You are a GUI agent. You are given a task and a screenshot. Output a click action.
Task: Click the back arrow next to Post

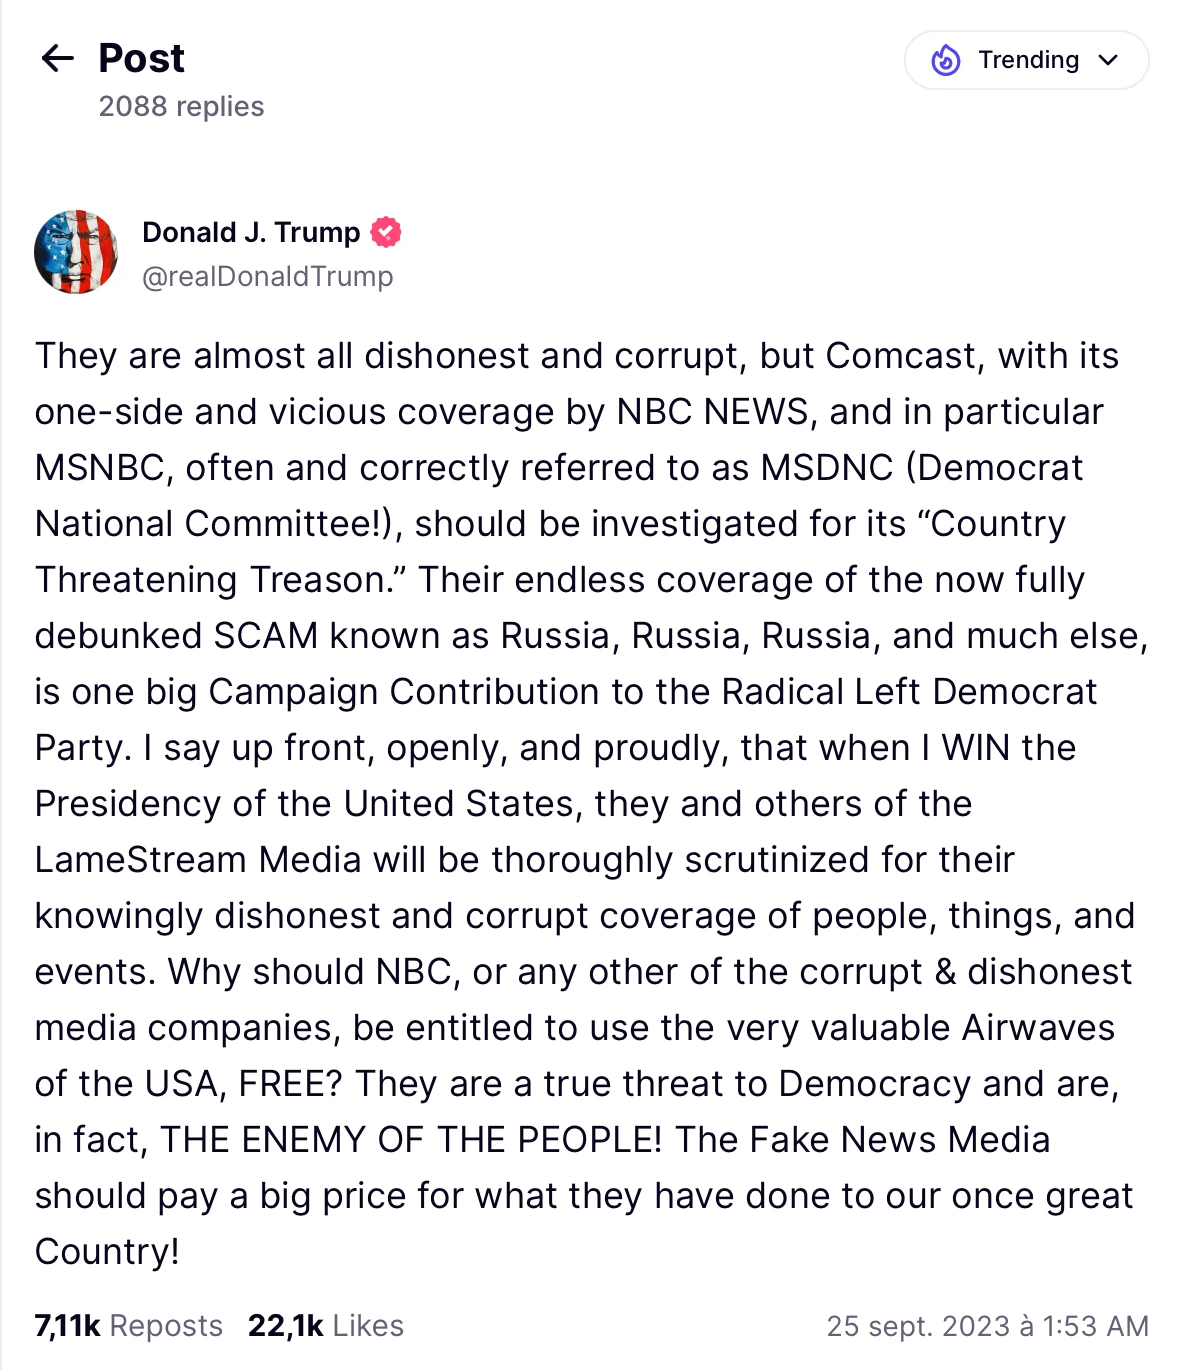coord(58,59)
